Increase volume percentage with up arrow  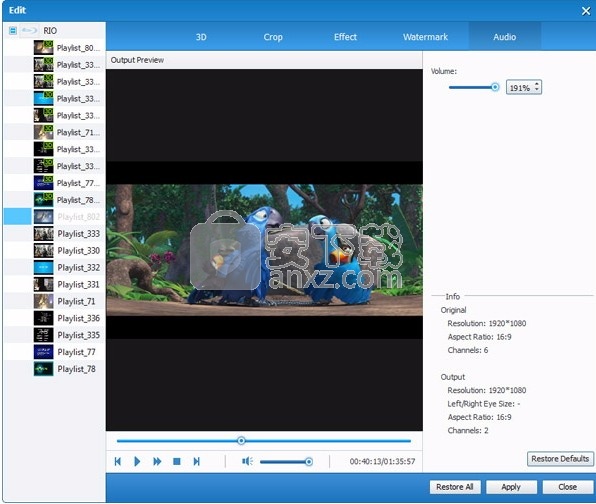[537, 84]
